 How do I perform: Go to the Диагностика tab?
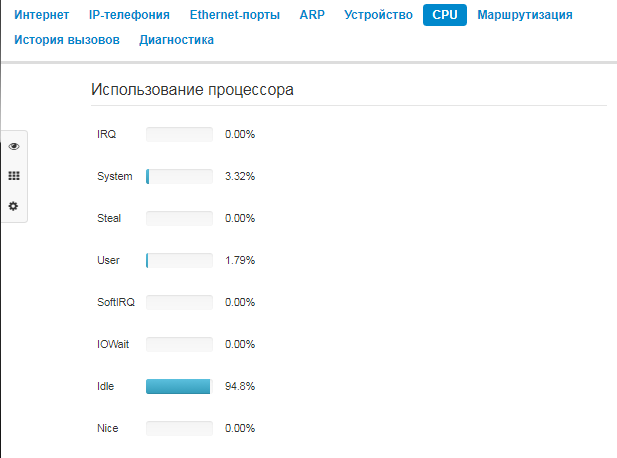click(x=177, y=40)
